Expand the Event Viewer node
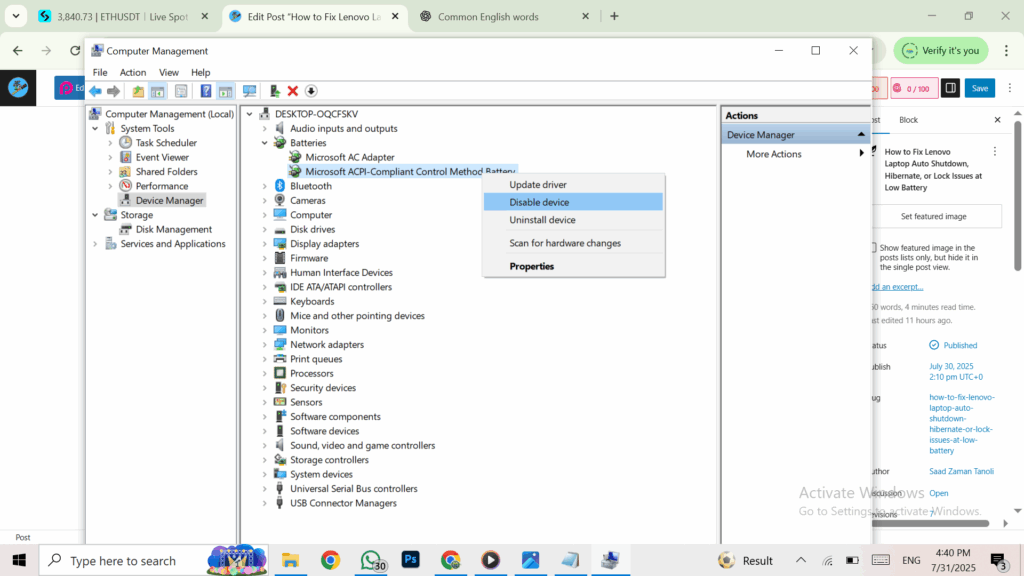The width and height of the screenshot is (1024, 576). coord(110,157)
